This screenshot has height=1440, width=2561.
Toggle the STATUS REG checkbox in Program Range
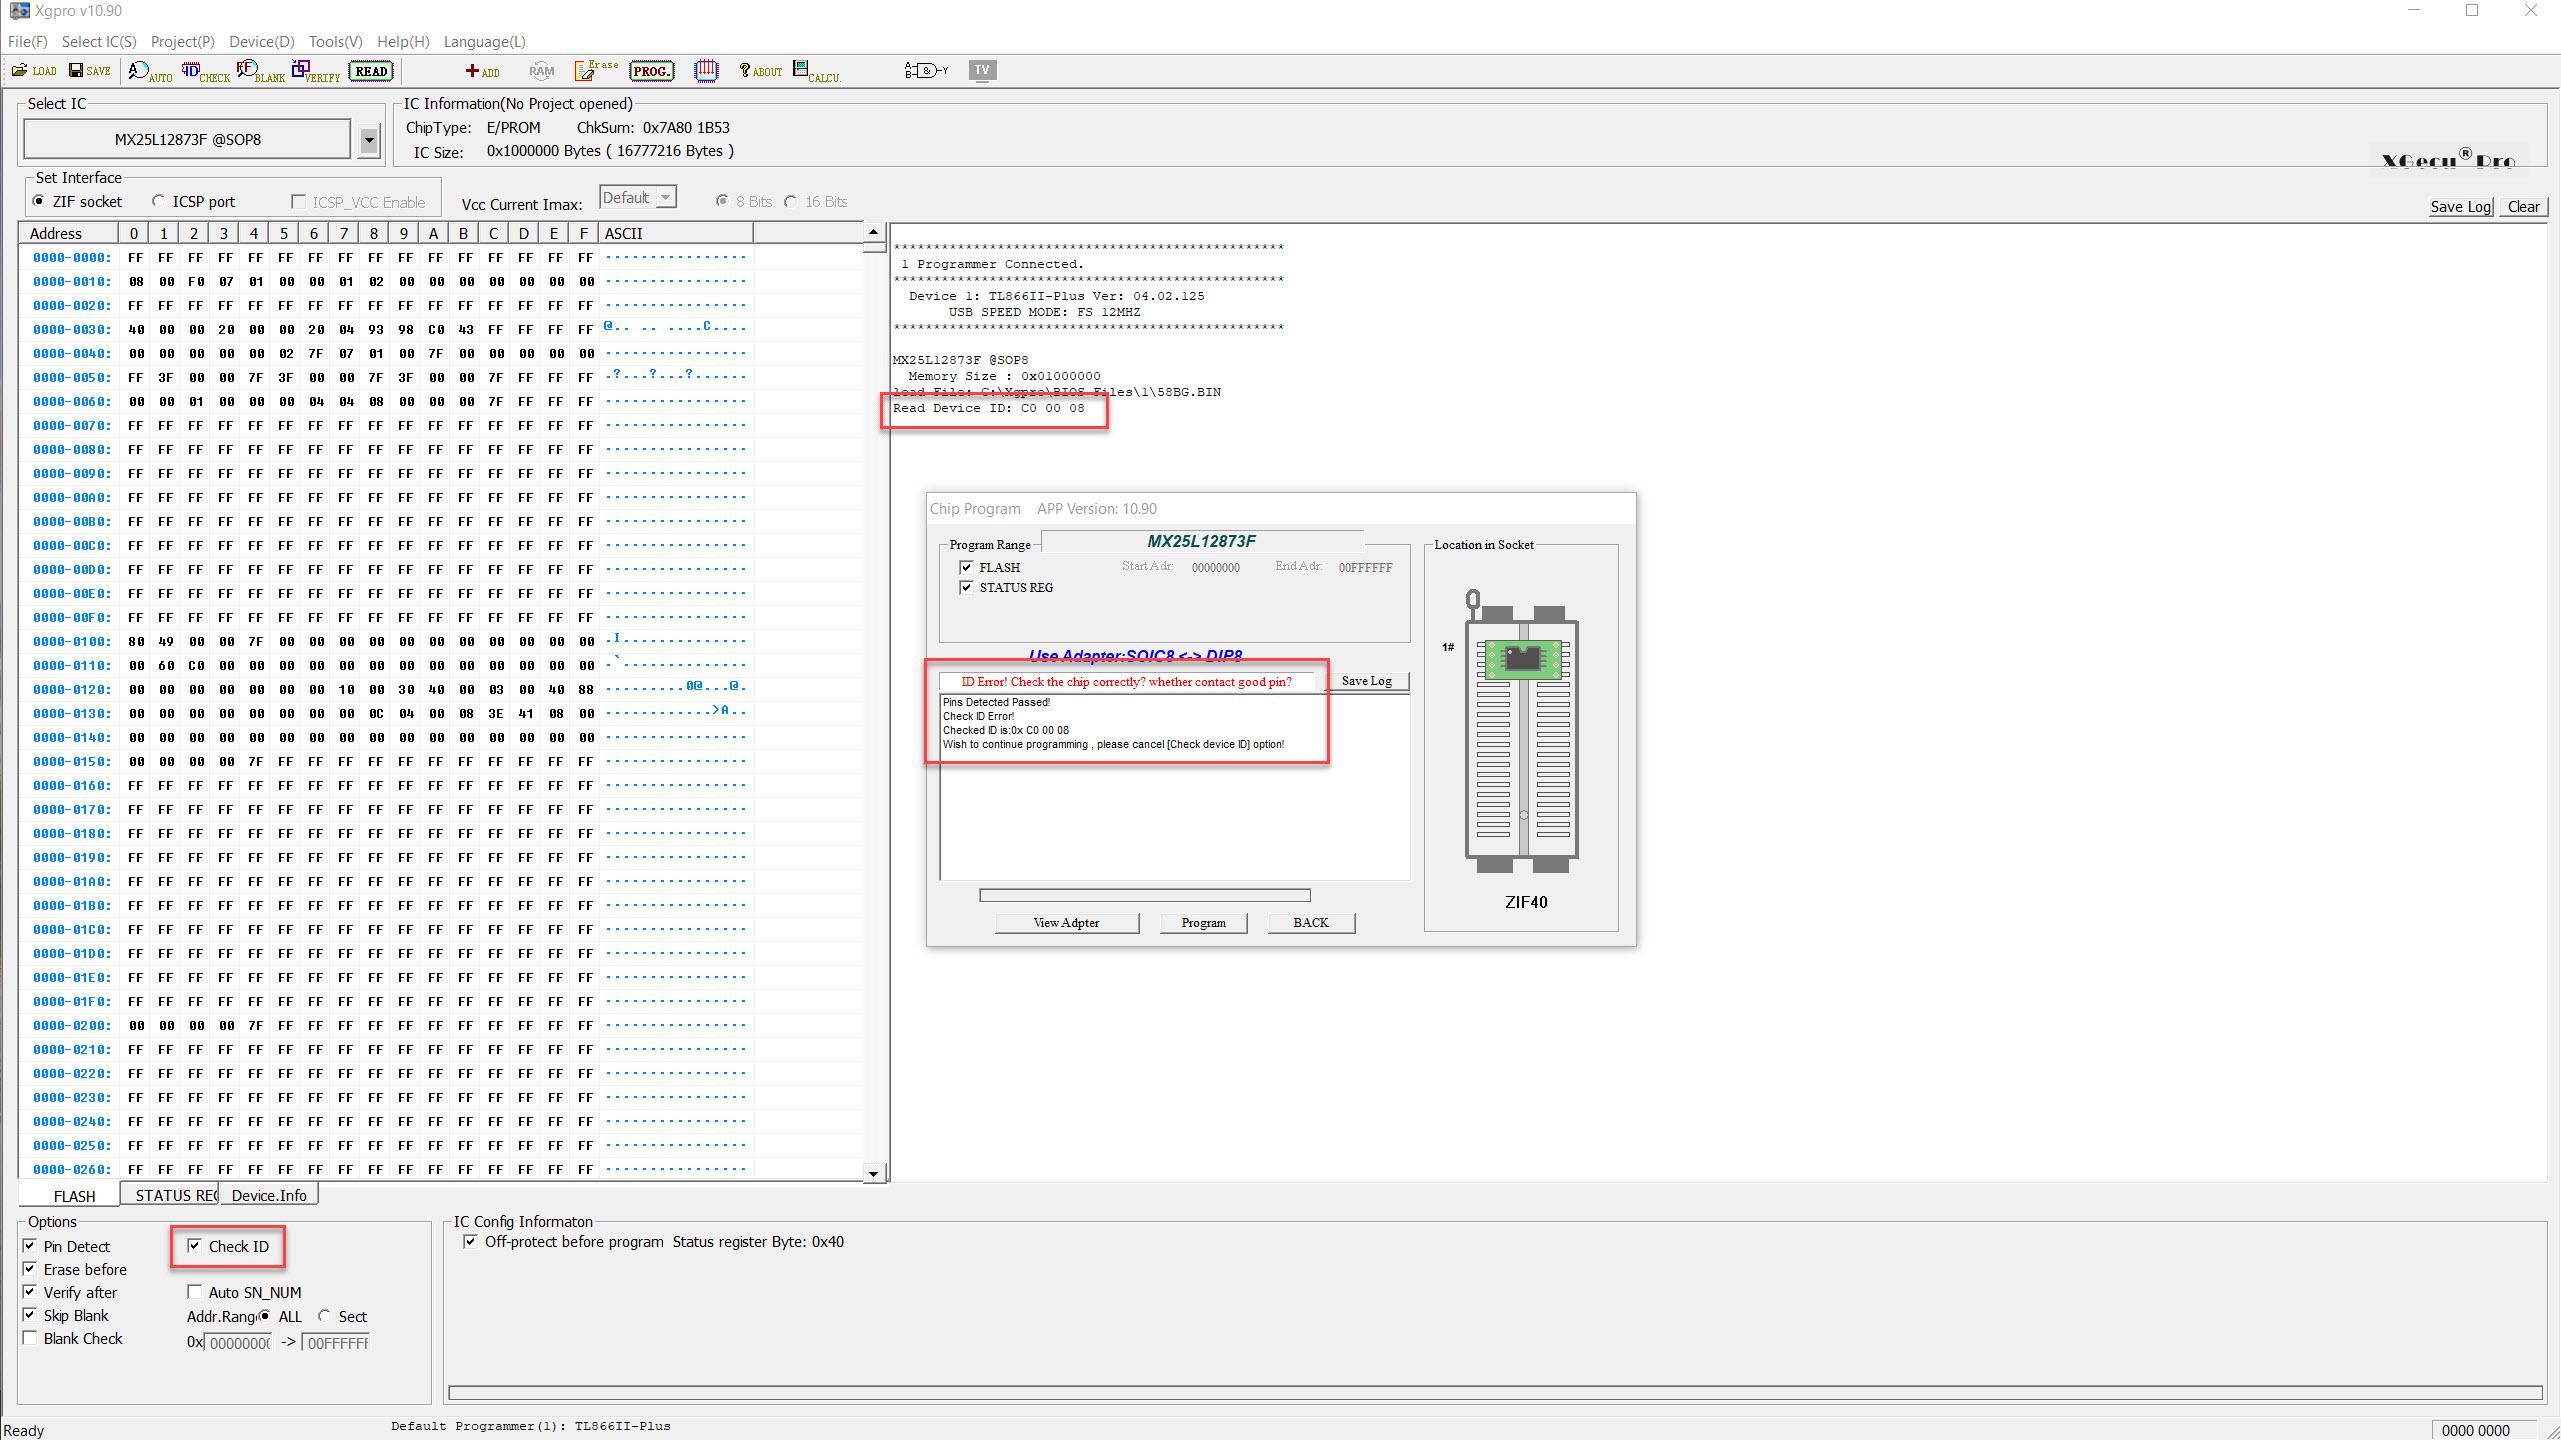(966, 587)
